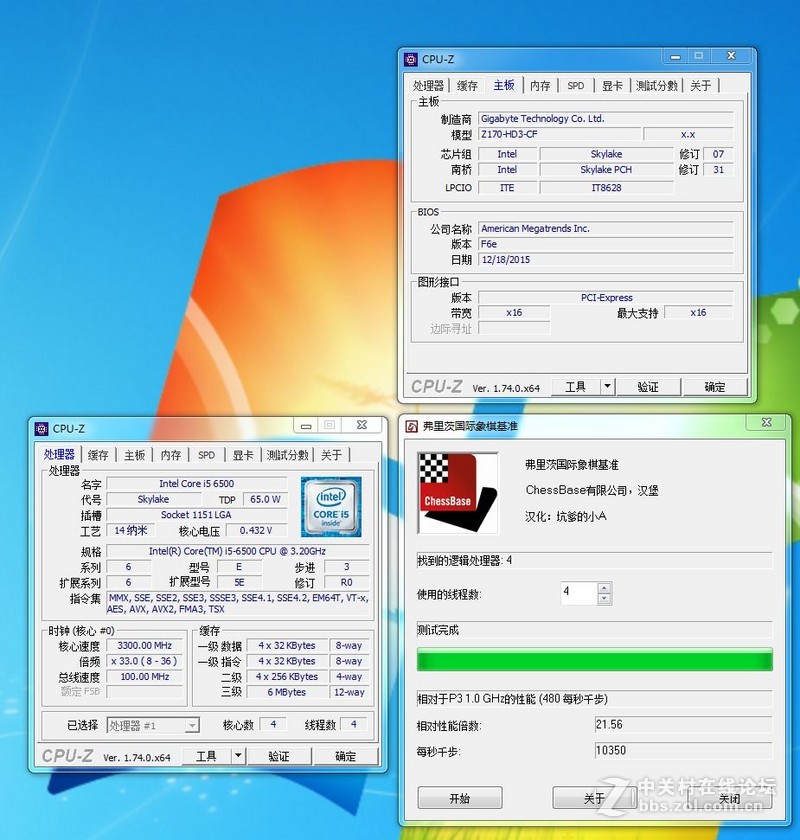Click 关于 button in chess benchmark
The image size is (800, 840).
(594, 798)
